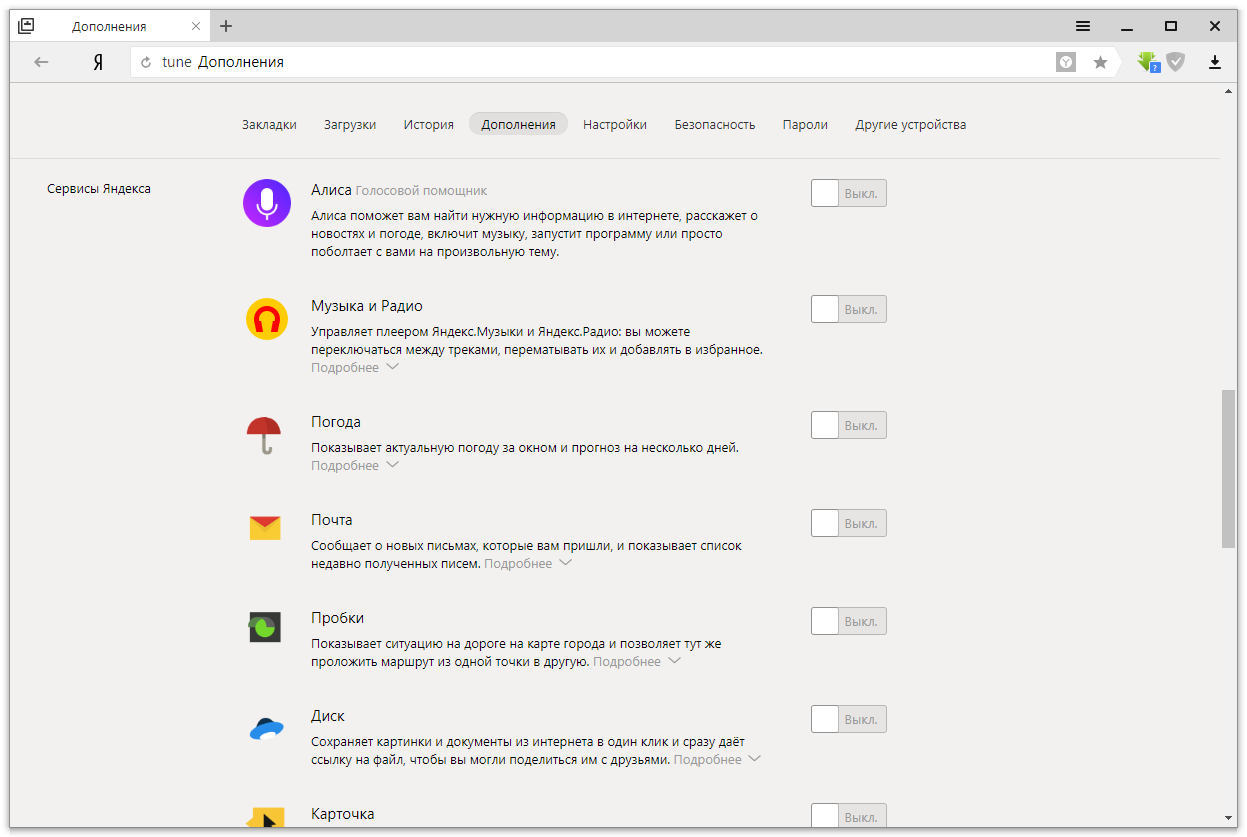Open a new tab with plus button
The width and height of the screenshot is (1247, 837).
[x=226, y=26]
